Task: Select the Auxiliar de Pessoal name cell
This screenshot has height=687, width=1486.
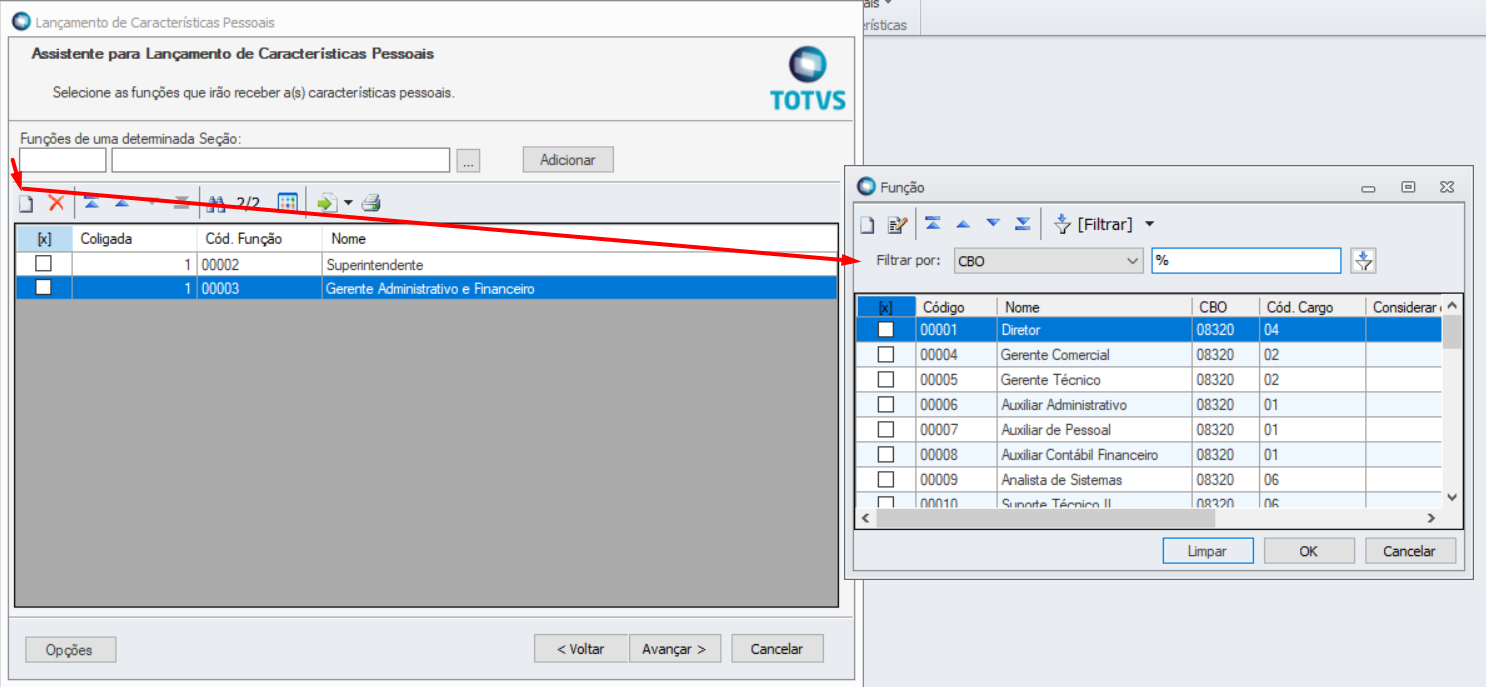Action: (x=1095, y=429)
